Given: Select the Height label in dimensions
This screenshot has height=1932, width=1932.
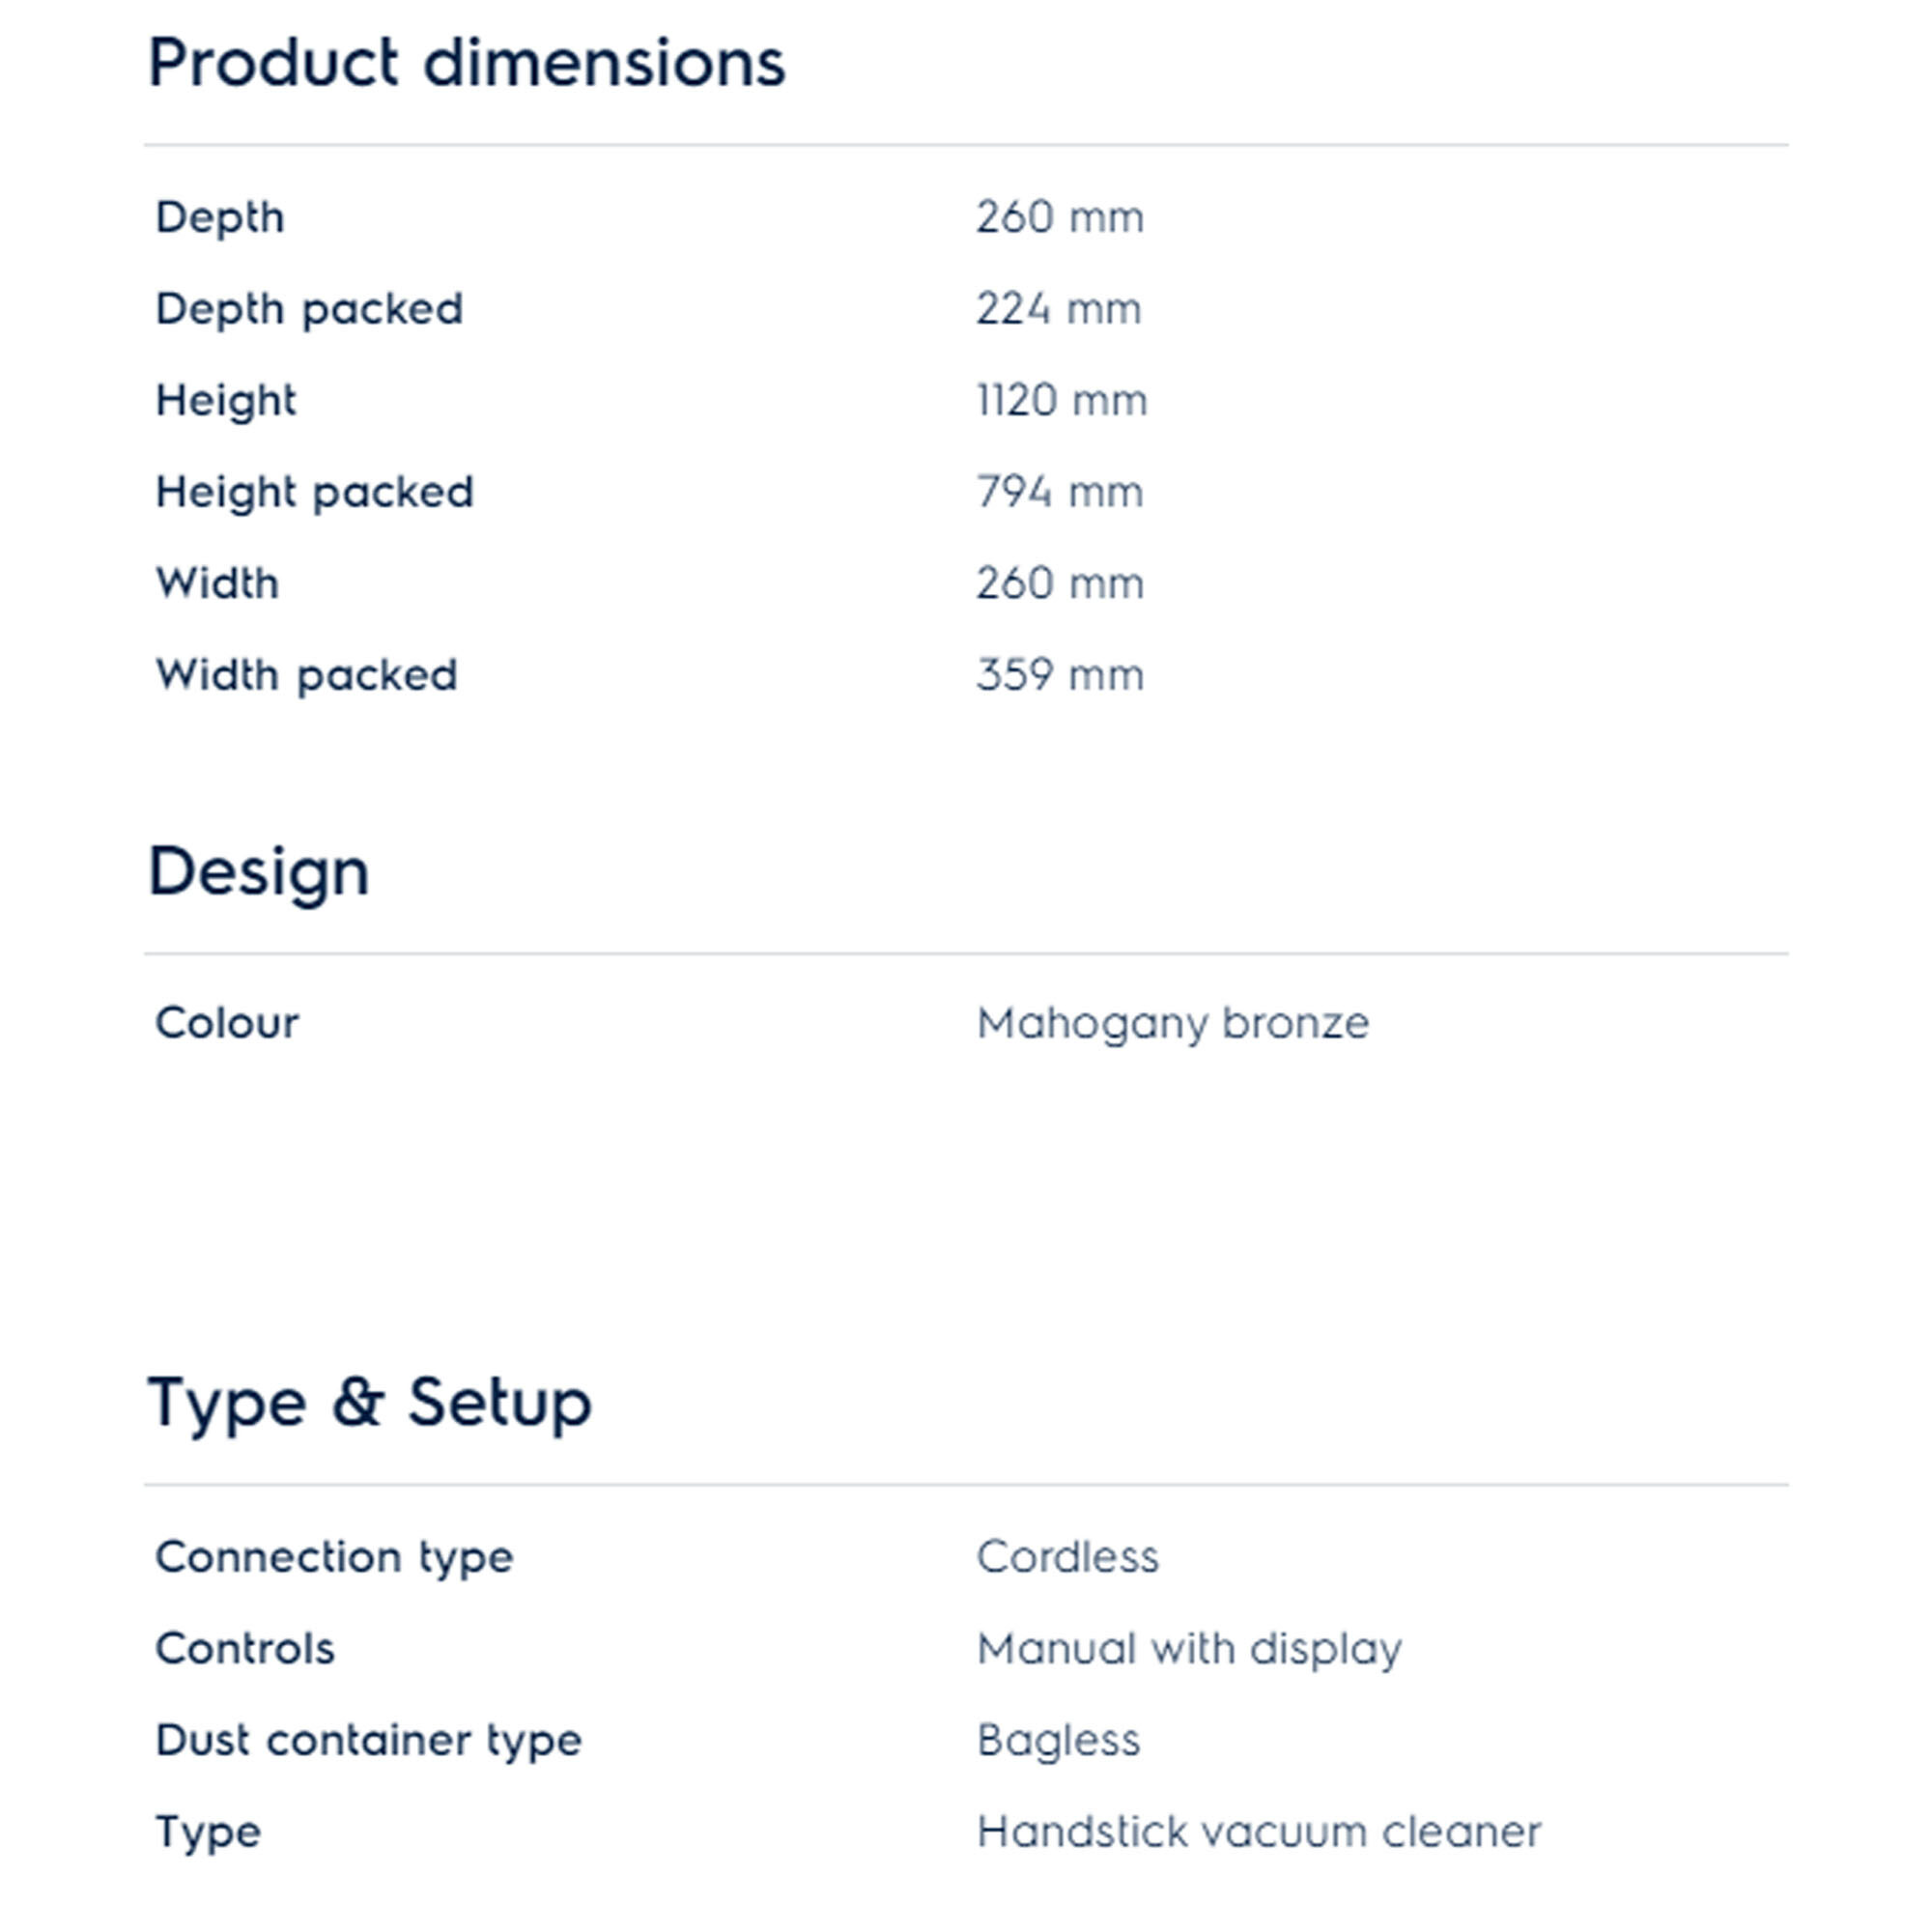Looking at the screenshot, I should click(226, 401).
